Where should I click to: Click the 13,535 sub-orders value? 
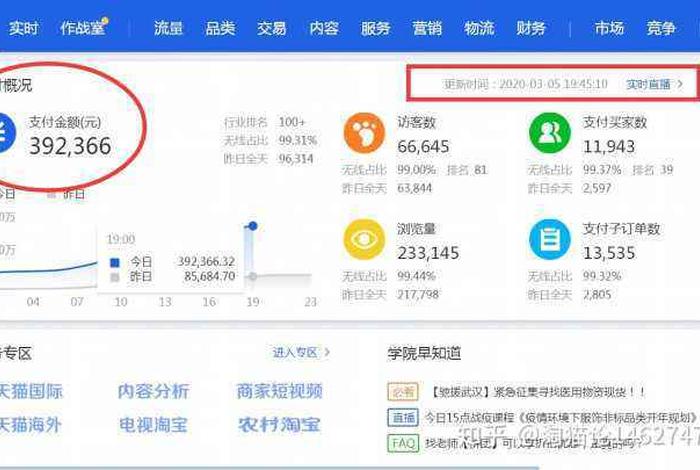[609, 253]
